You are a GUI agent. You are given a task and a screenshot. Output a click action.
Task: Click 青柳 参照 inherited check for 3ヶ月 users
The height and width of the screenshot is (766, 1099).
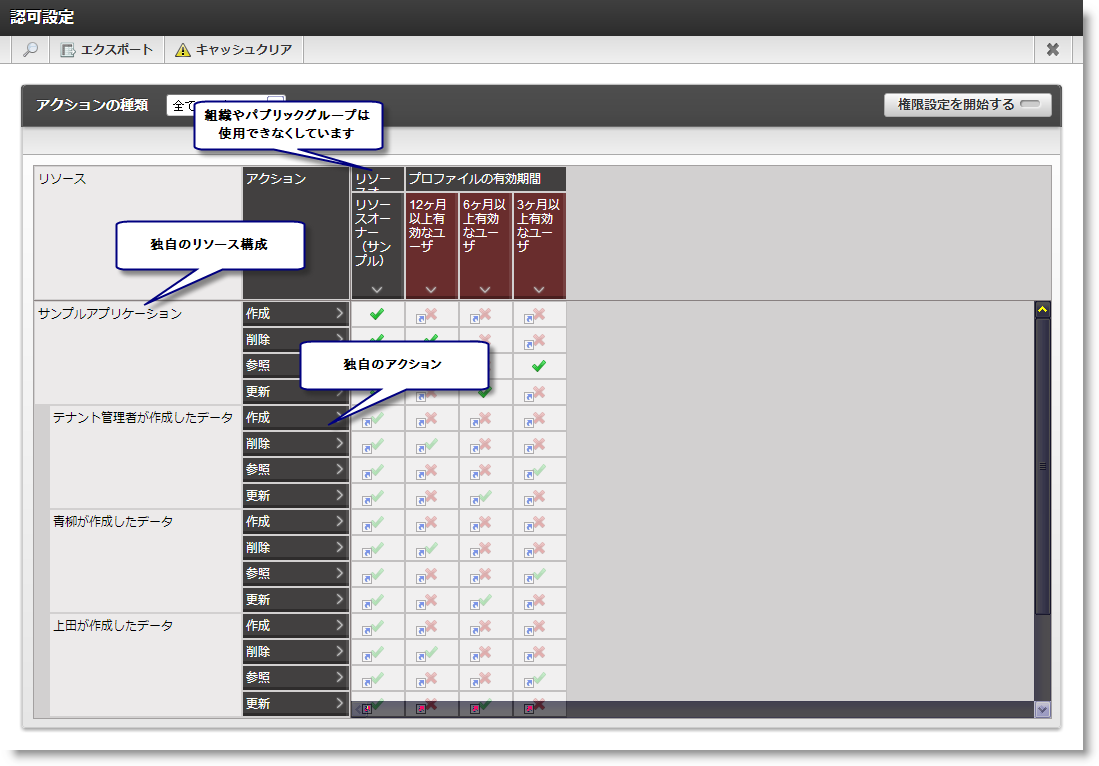[539, 574]
